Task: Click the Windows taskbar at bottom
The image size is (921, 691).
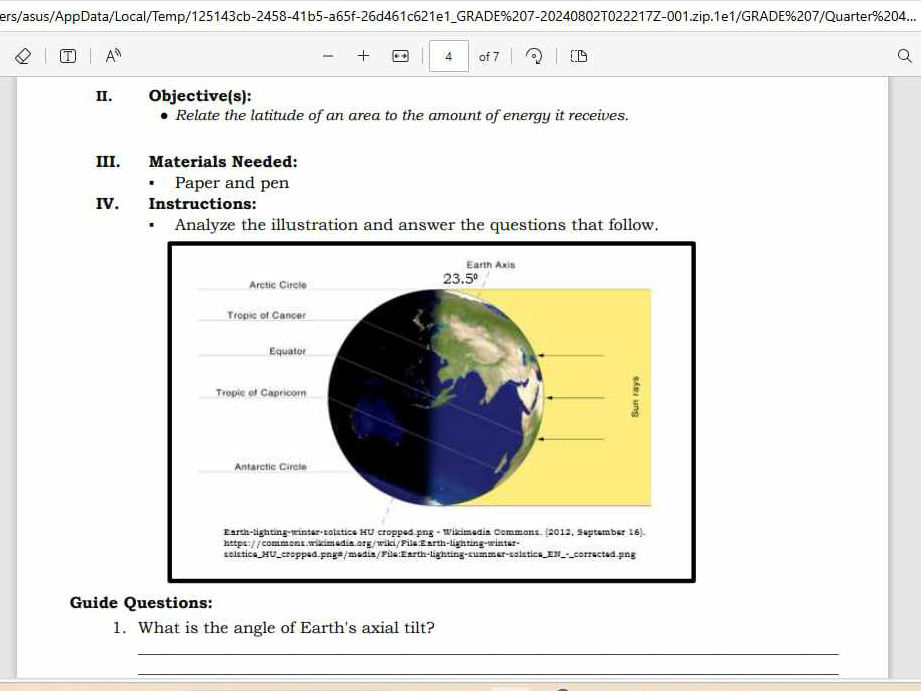Action: coord(460,686)
